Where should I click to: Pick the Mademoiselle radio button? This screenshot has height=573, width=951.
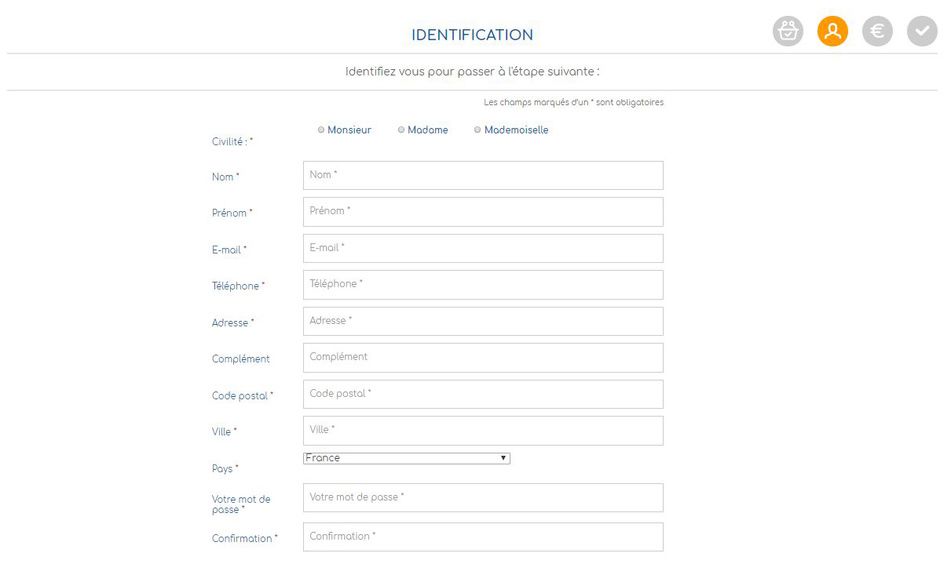coord(477,130)
